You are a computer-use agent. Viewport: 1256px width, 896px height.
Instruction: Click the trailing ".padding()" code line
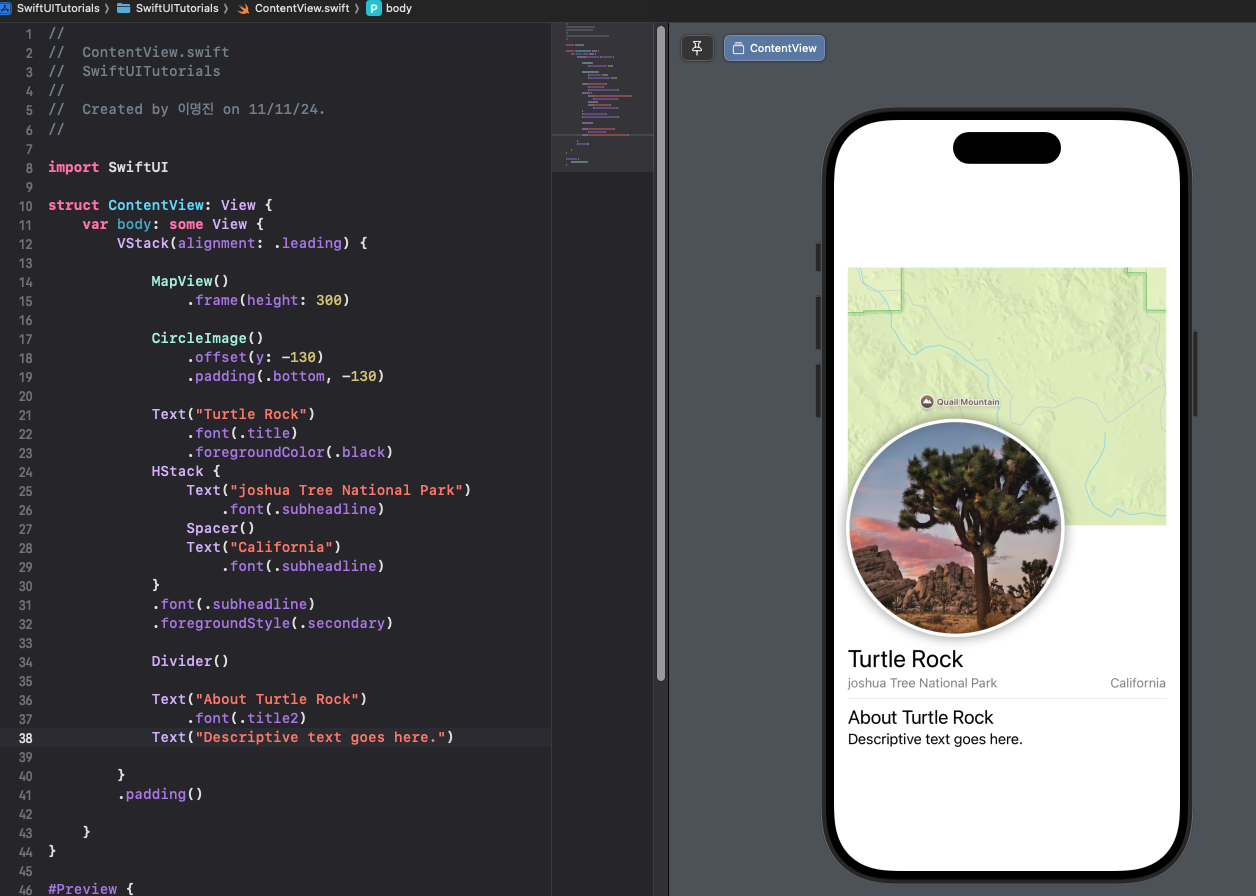pos(160,794)
